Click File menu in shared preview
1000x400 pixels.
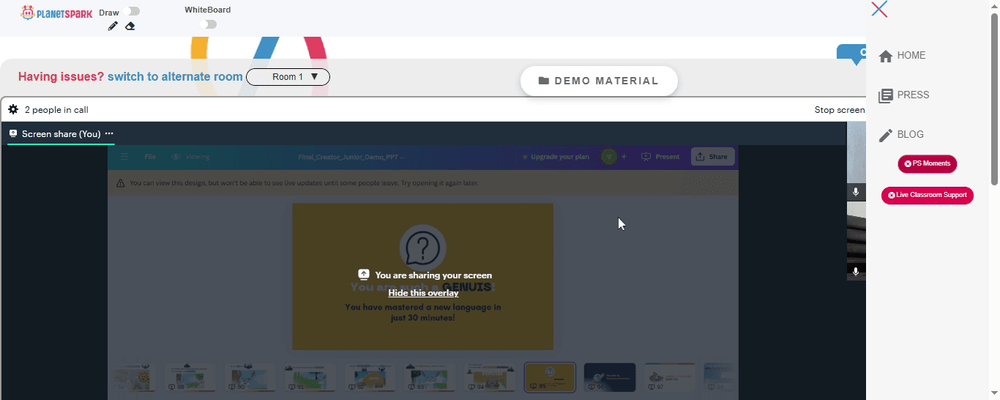[150, 156]
